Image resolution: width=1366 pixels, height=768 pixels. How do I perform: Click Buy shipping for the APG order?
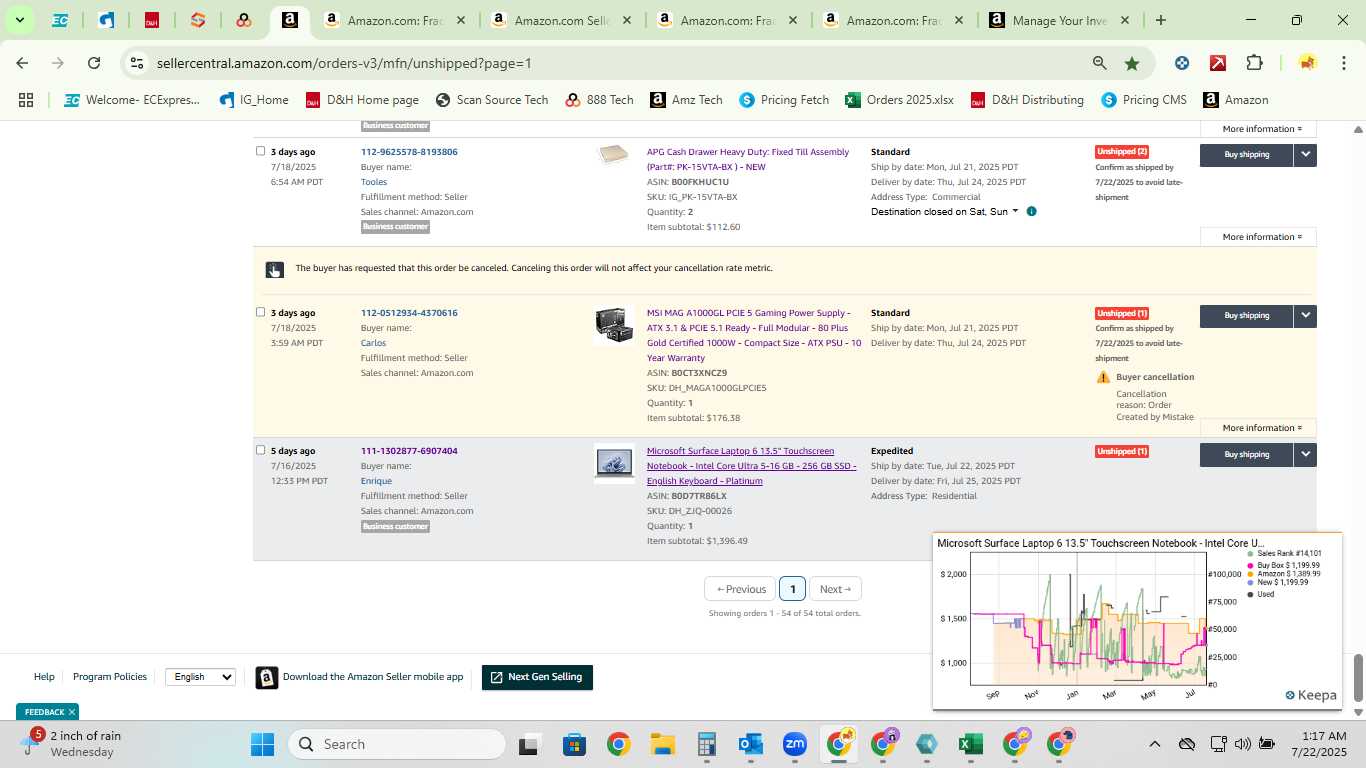tap(1246, 154)
